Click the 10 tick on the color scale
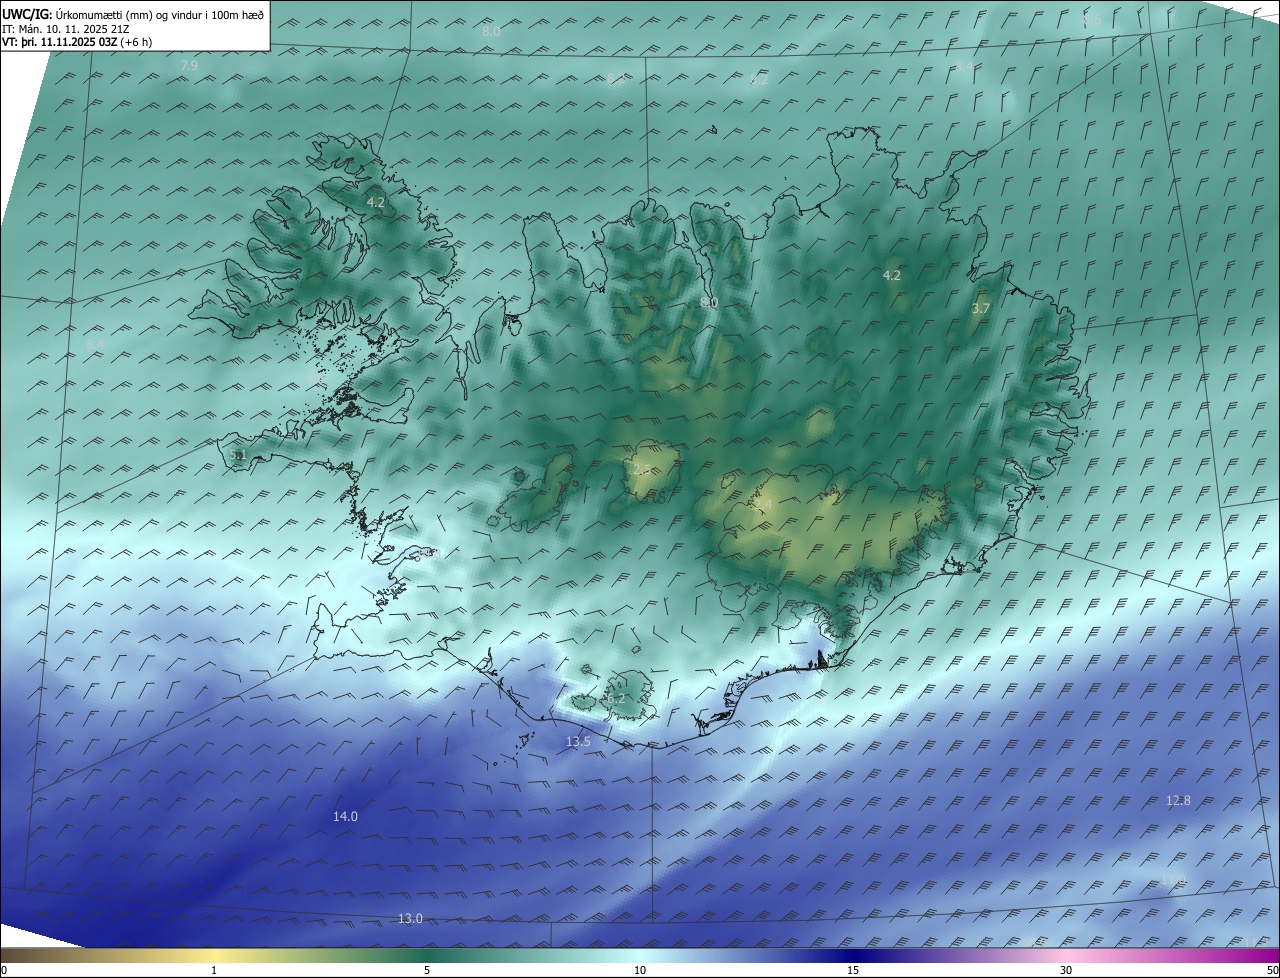The height and width of the screenshot is (978, 1280). 640,970
